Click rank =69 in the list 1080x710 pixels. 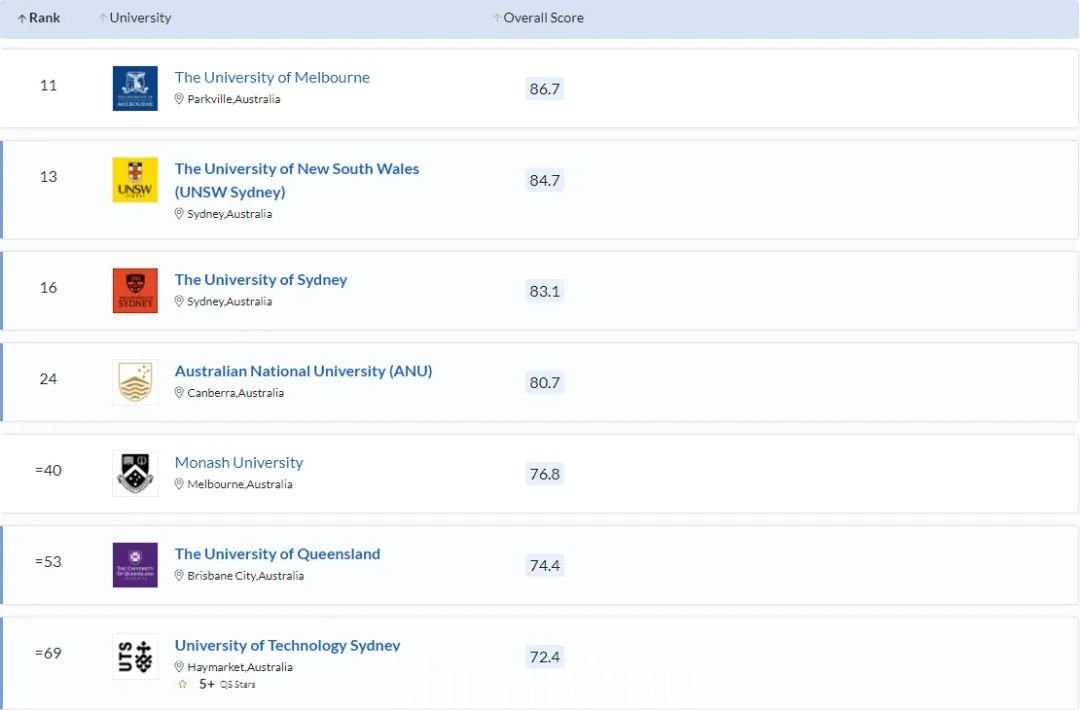[x=48, y=653]
